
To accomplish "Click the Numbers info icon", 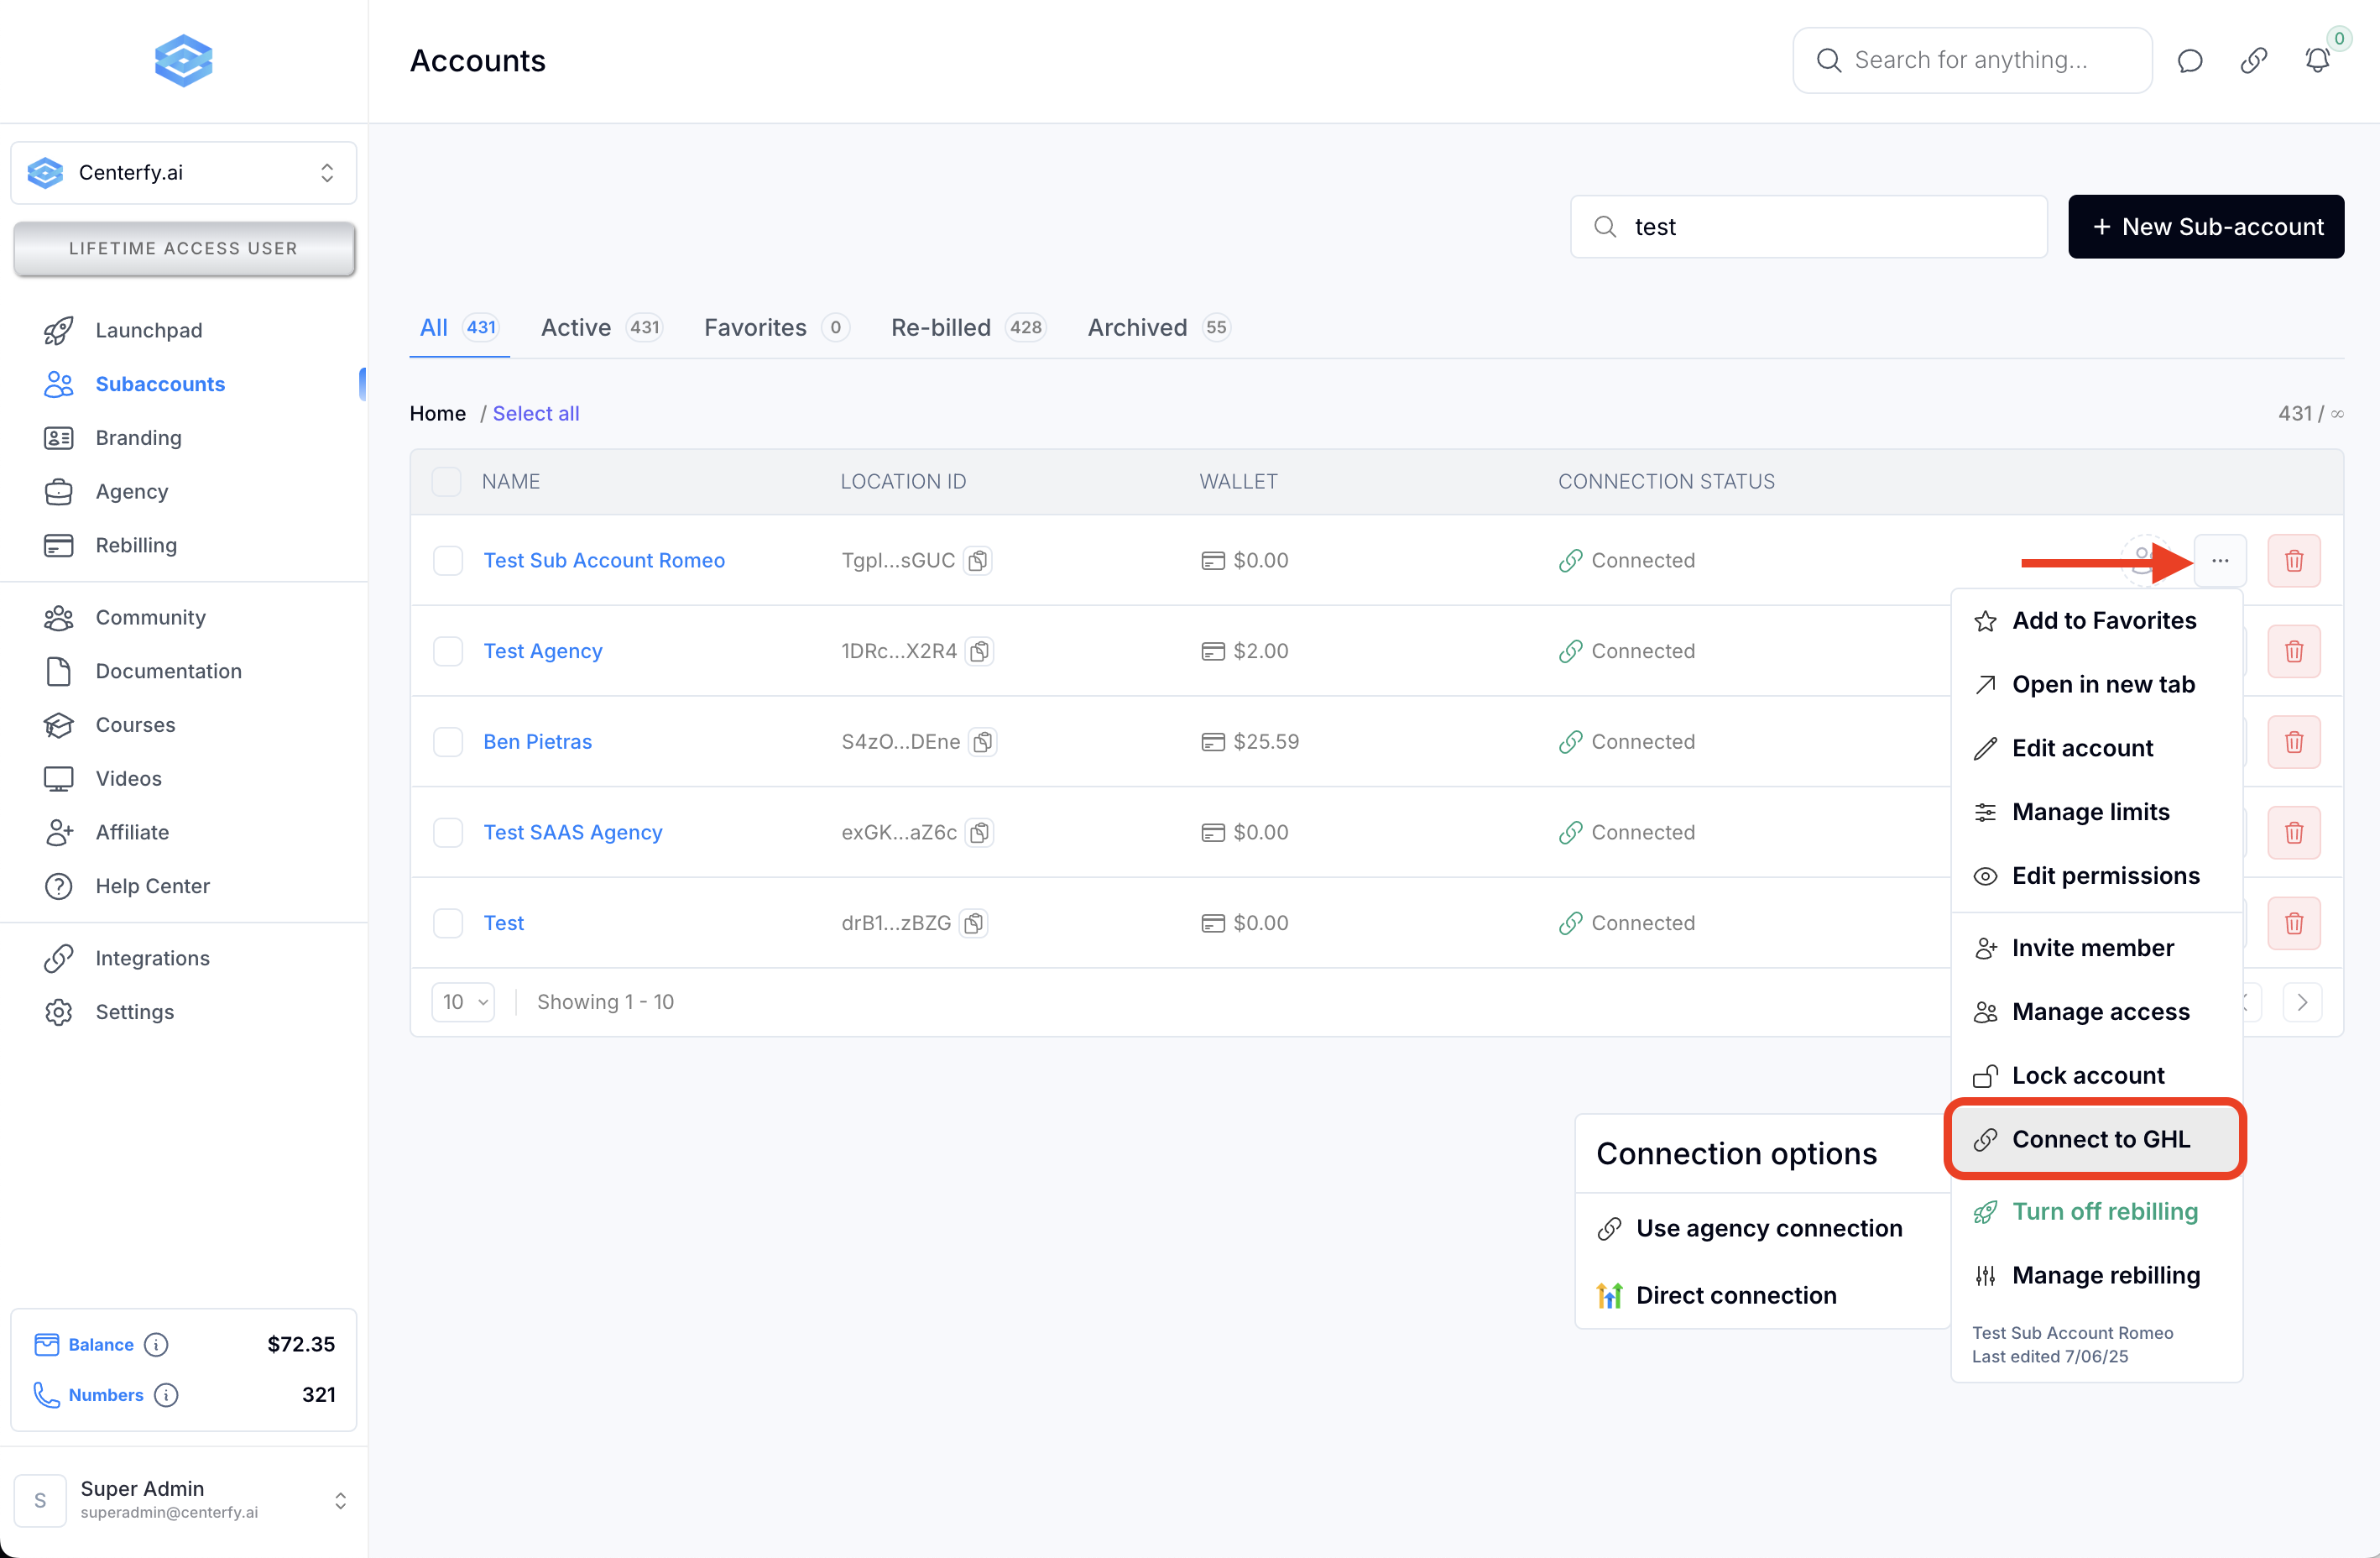I will (166, 1394).
